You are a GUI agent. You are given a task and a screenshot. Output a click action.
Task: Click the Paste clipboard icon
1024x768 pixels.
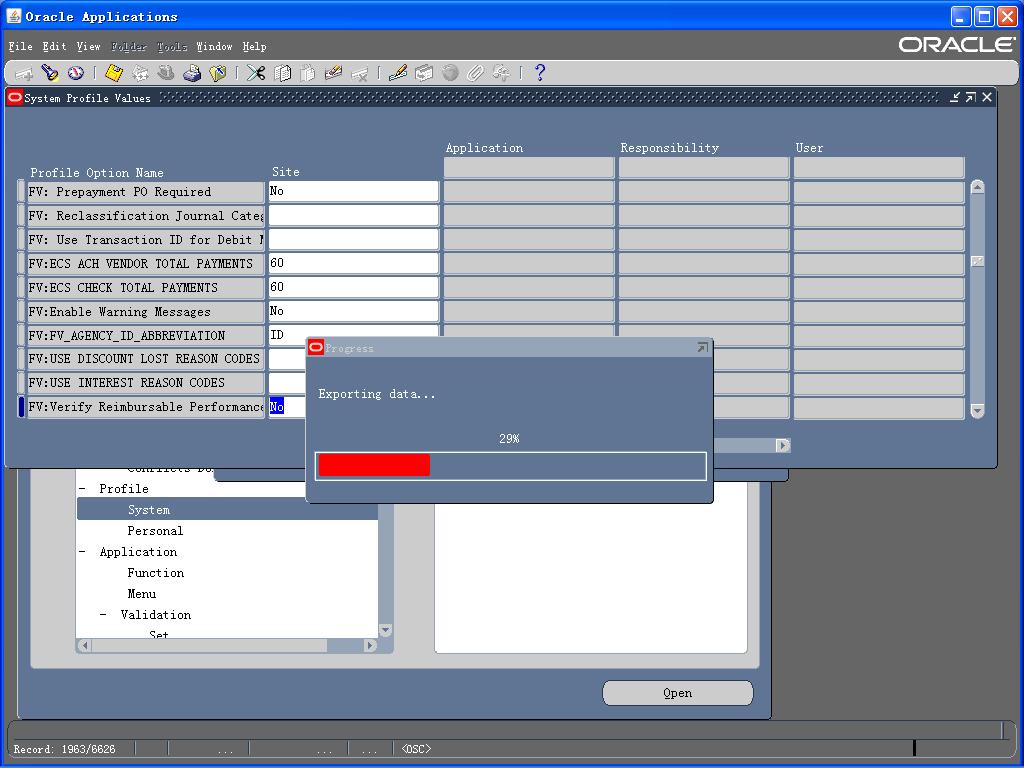[308, 73]
